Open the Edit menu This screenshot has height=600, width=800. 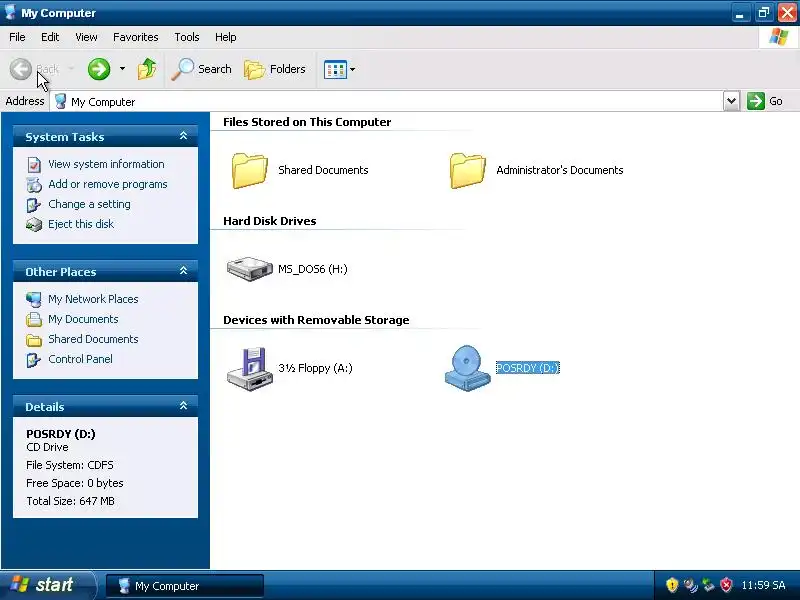pyautogui.click(x=50, y=37)
